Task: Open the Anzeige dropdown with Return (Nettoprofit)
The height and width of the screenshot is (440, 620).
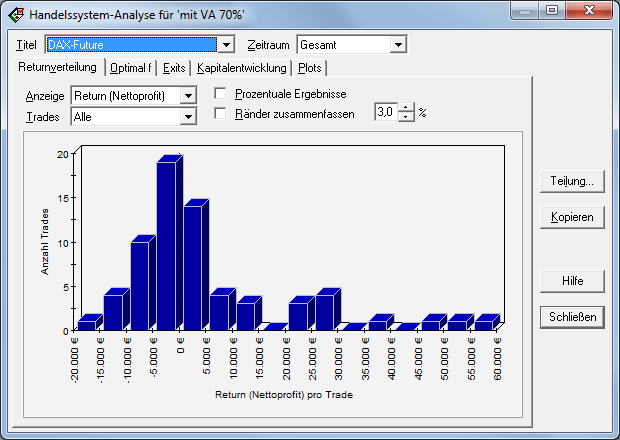Action: coord(187,95)
